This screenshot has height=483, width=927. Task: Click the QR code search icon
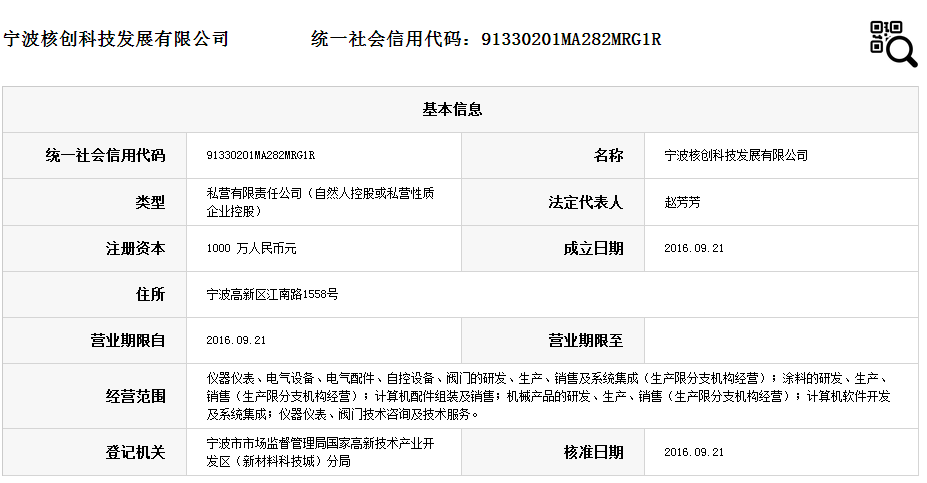click(893, 44)
